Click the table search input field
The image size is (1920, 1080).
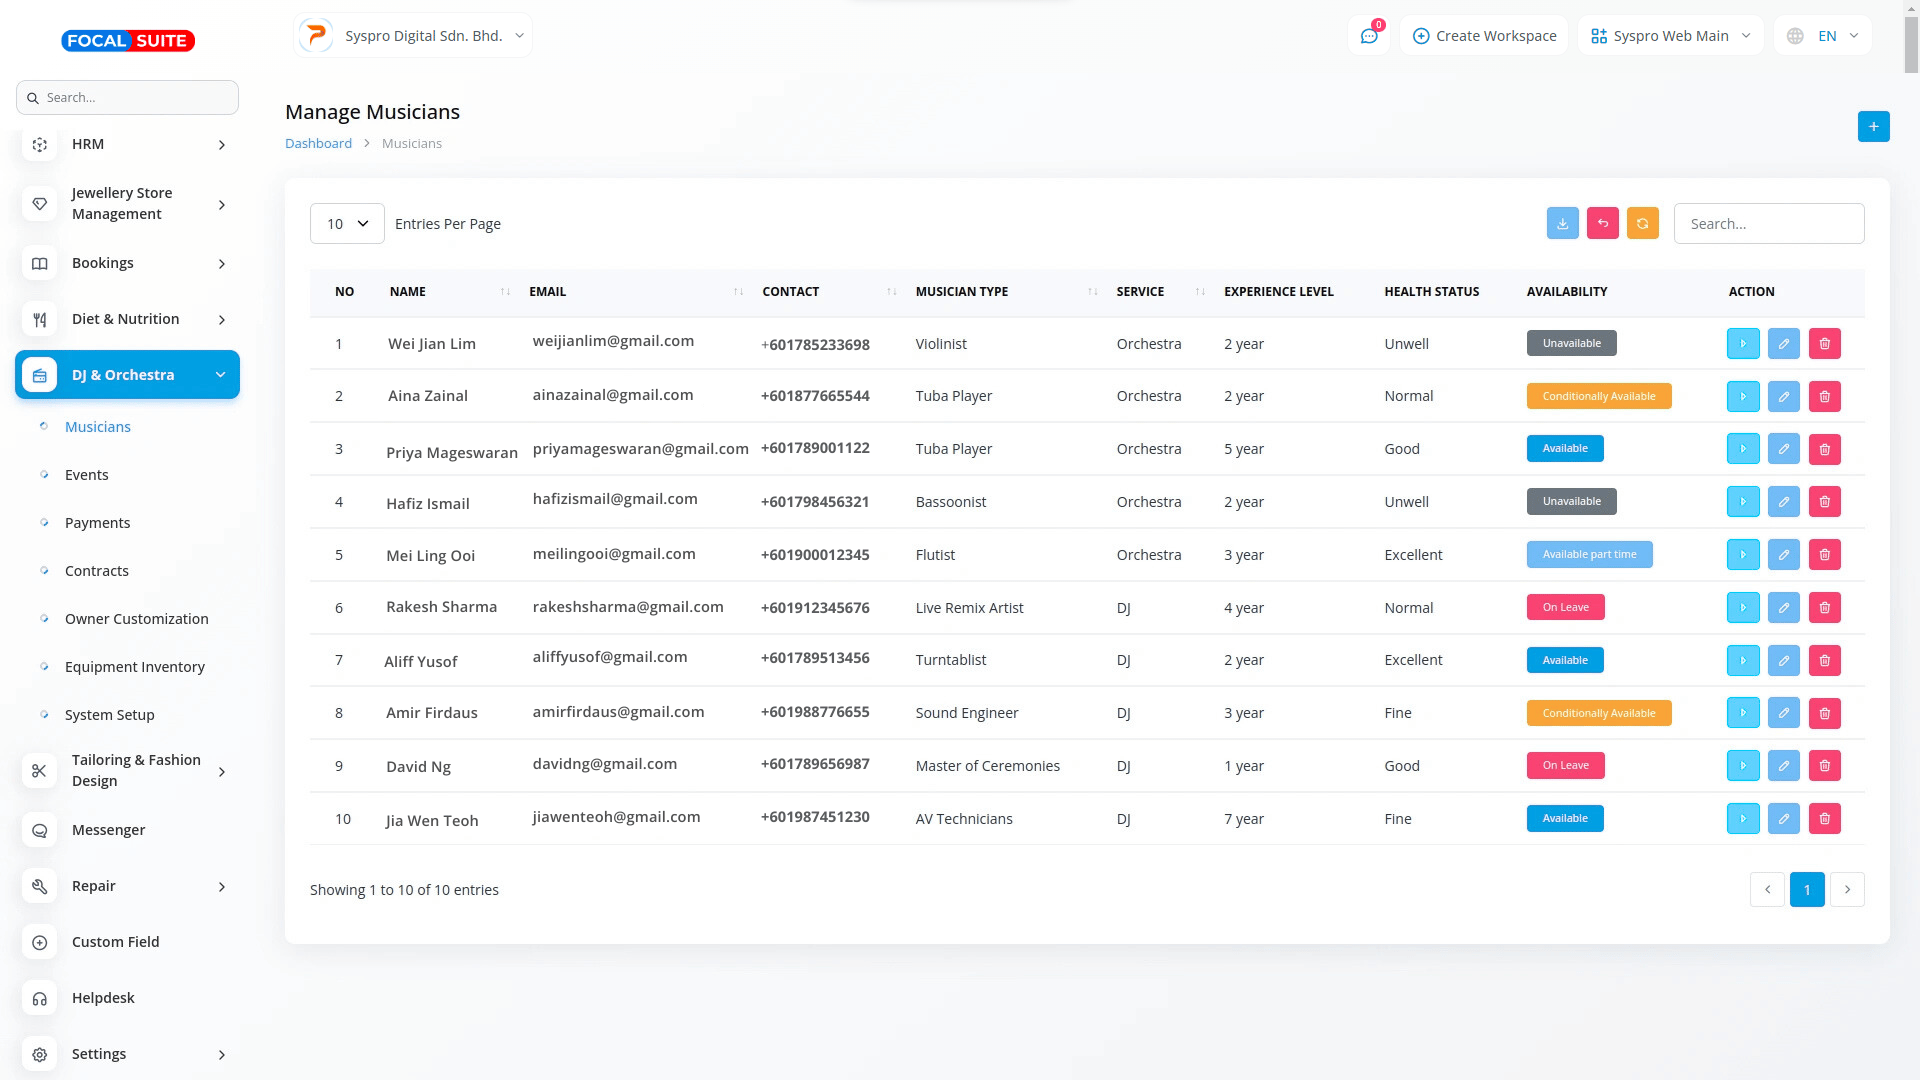click(x=1768, y=224)
